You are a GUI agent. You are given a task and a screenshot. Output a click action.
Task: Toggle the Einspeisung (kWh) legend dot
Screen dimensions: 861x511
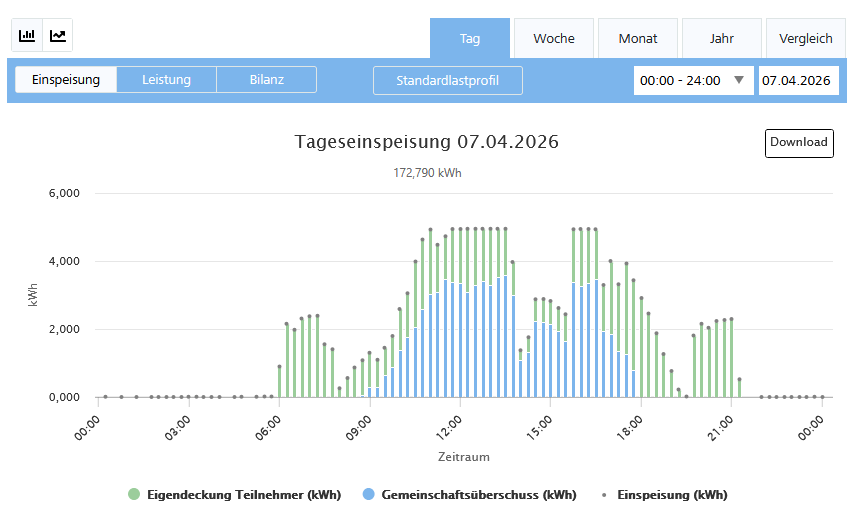tap(603, 494)
